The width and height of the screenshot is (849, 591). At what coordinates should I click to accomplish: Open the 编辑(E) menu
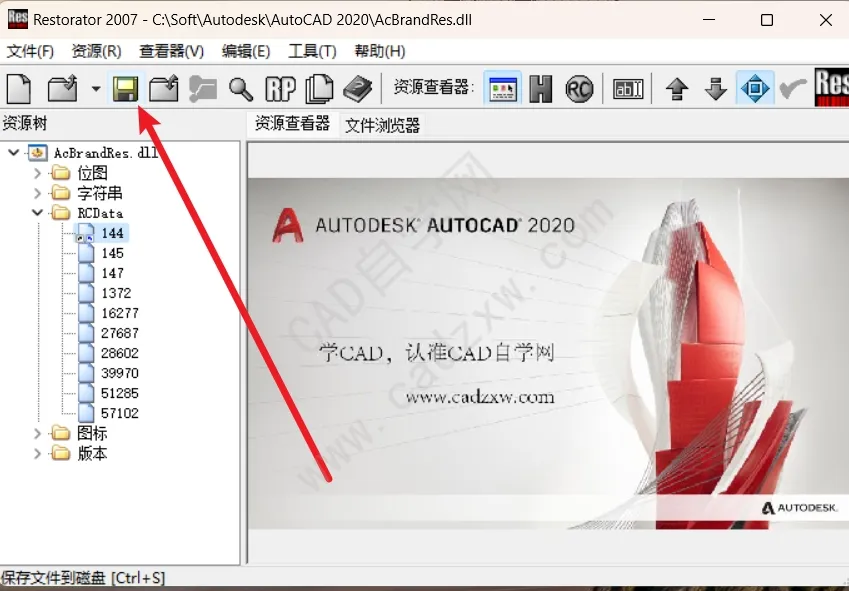246,51
